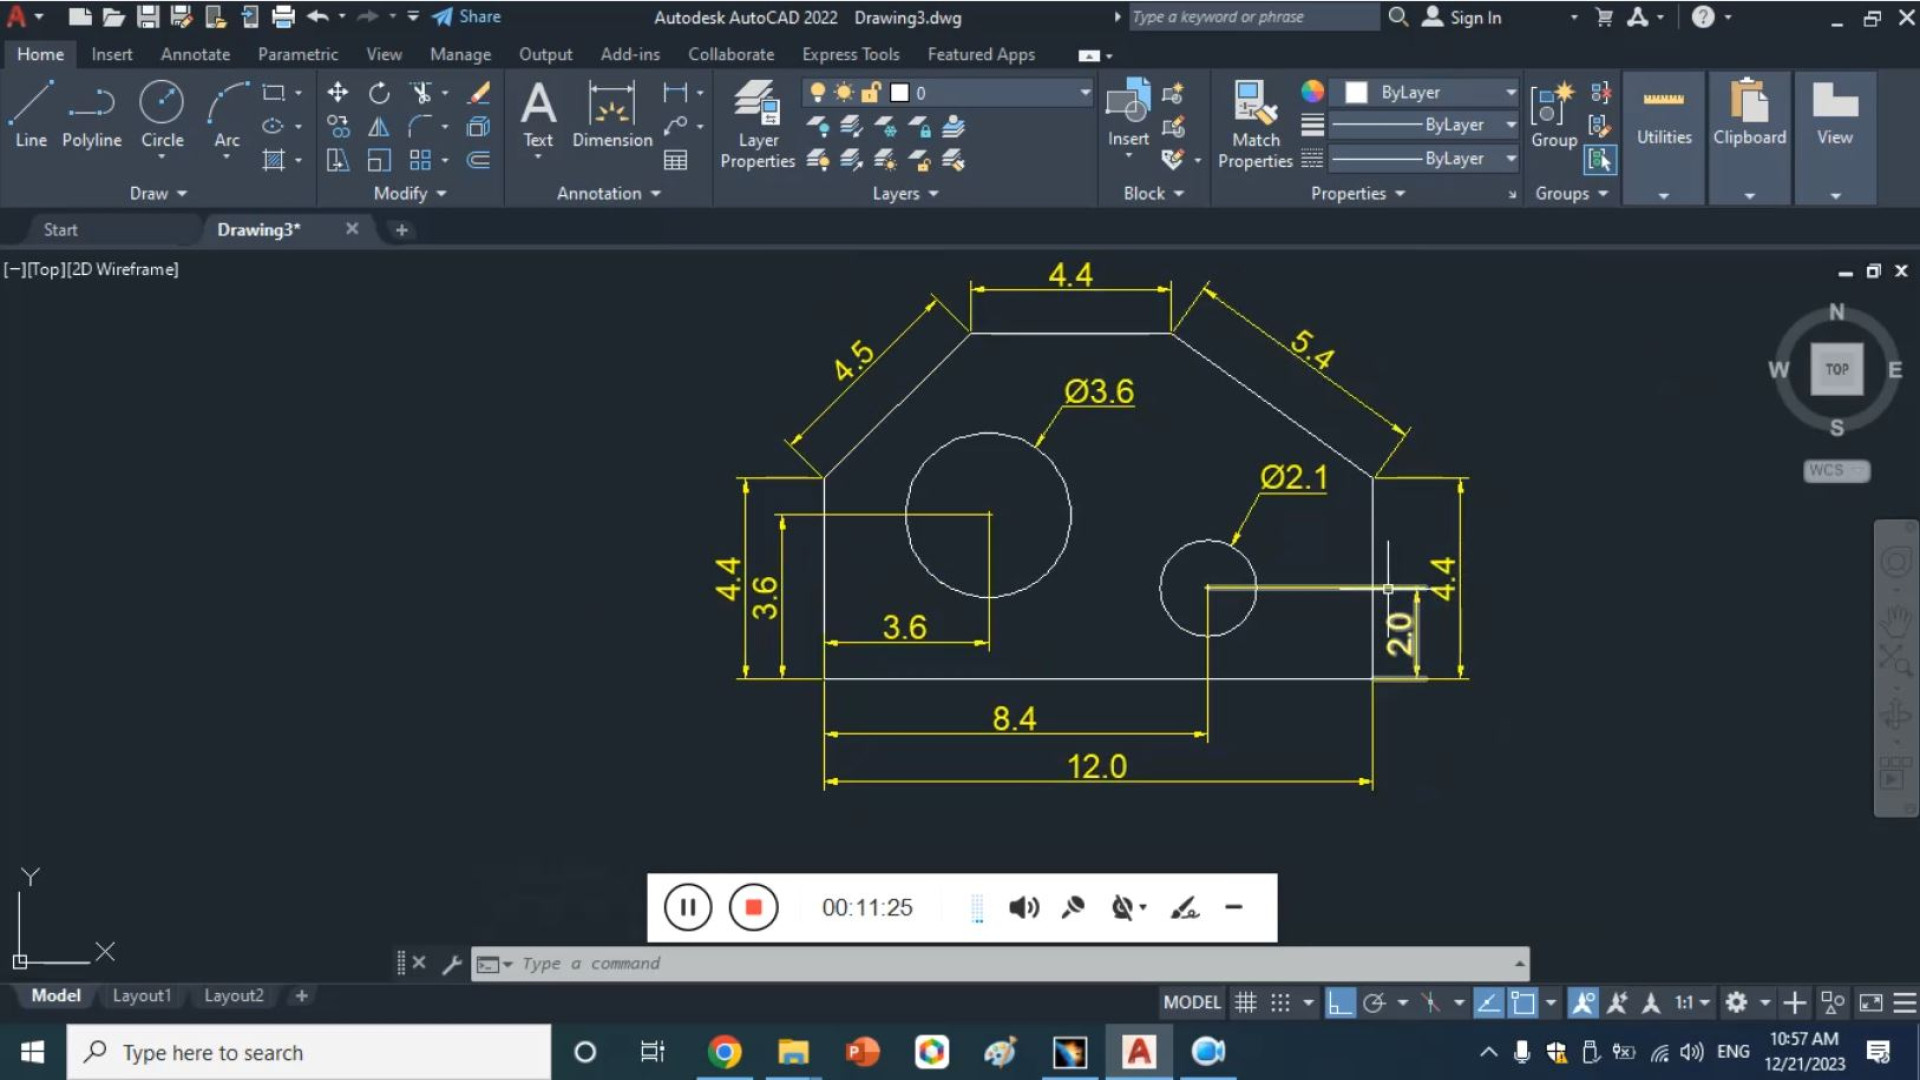Switch to the Annotate tab
1920x1080 pixels.
tap(195, 54)
